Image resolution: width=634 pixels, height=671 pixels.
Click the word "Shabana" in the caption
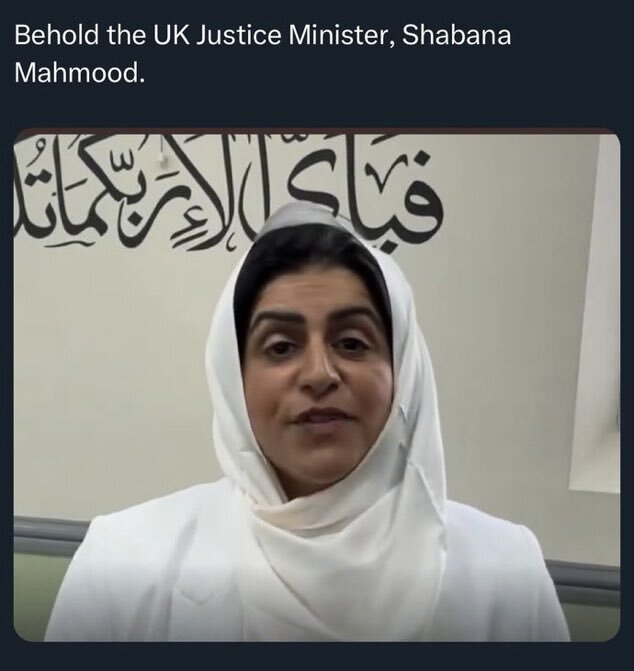click(456, 35)
